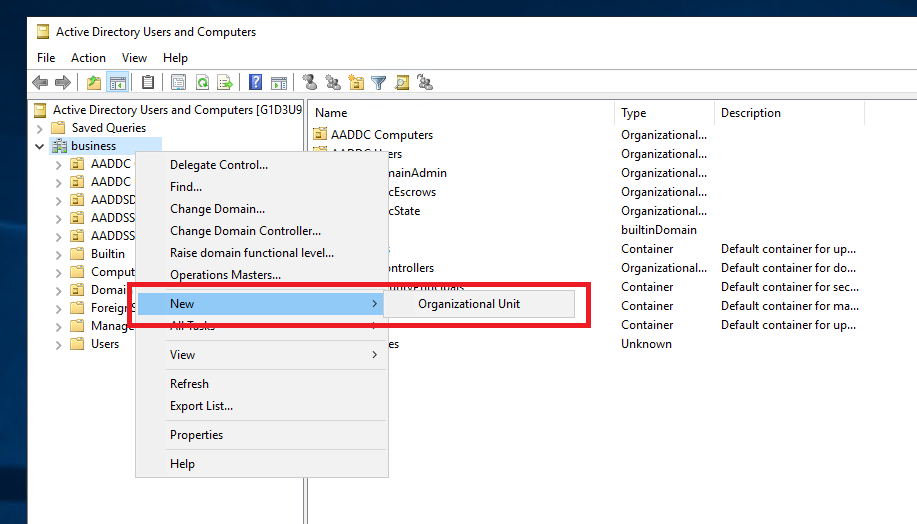The width and height of the screenshot is (917, 524).
Task: Create new organizational unit toolbar icon
Action: click(x=356, y=82)
